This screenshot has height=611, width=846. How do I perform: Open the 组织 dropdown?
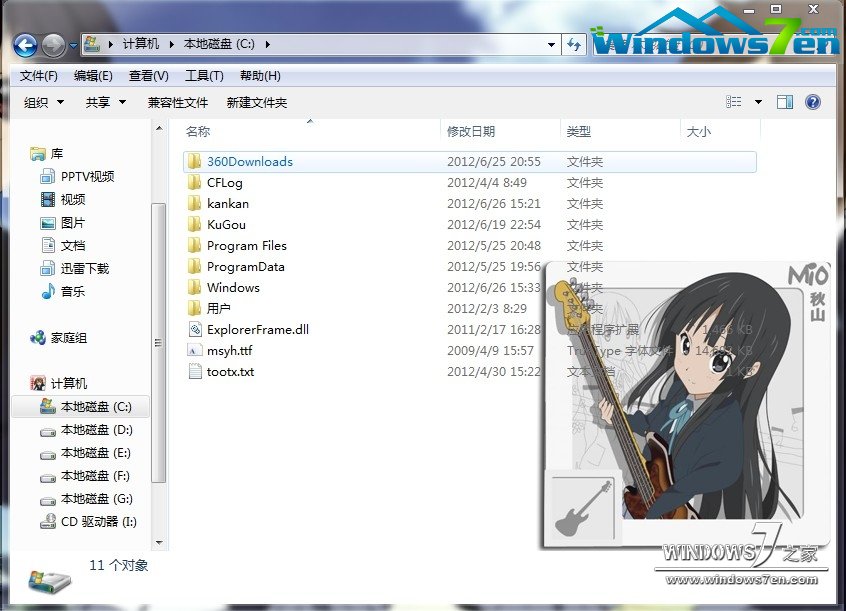coord(44,103)
